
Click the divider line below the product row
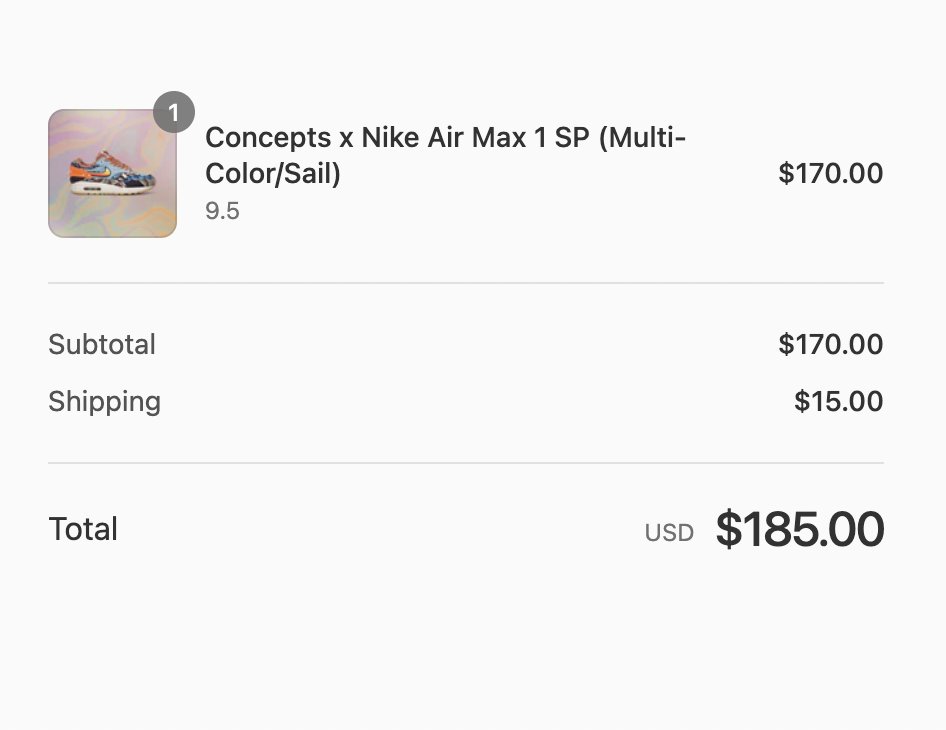[466, 282]
